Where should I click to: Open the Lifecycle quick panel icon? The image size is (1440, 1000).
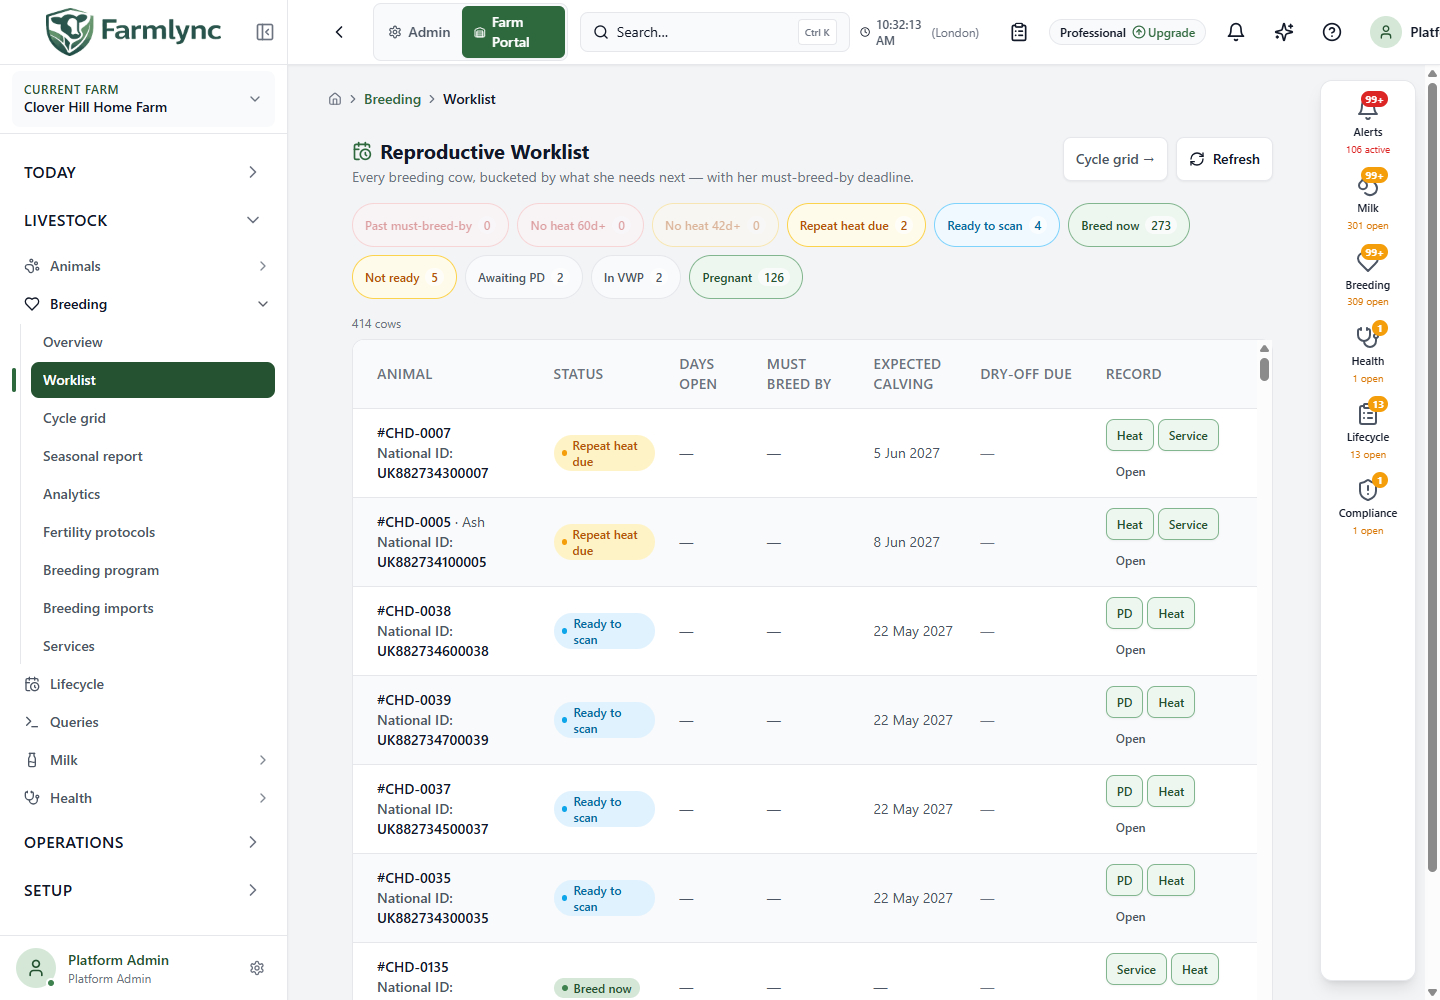coord(1368,413)
